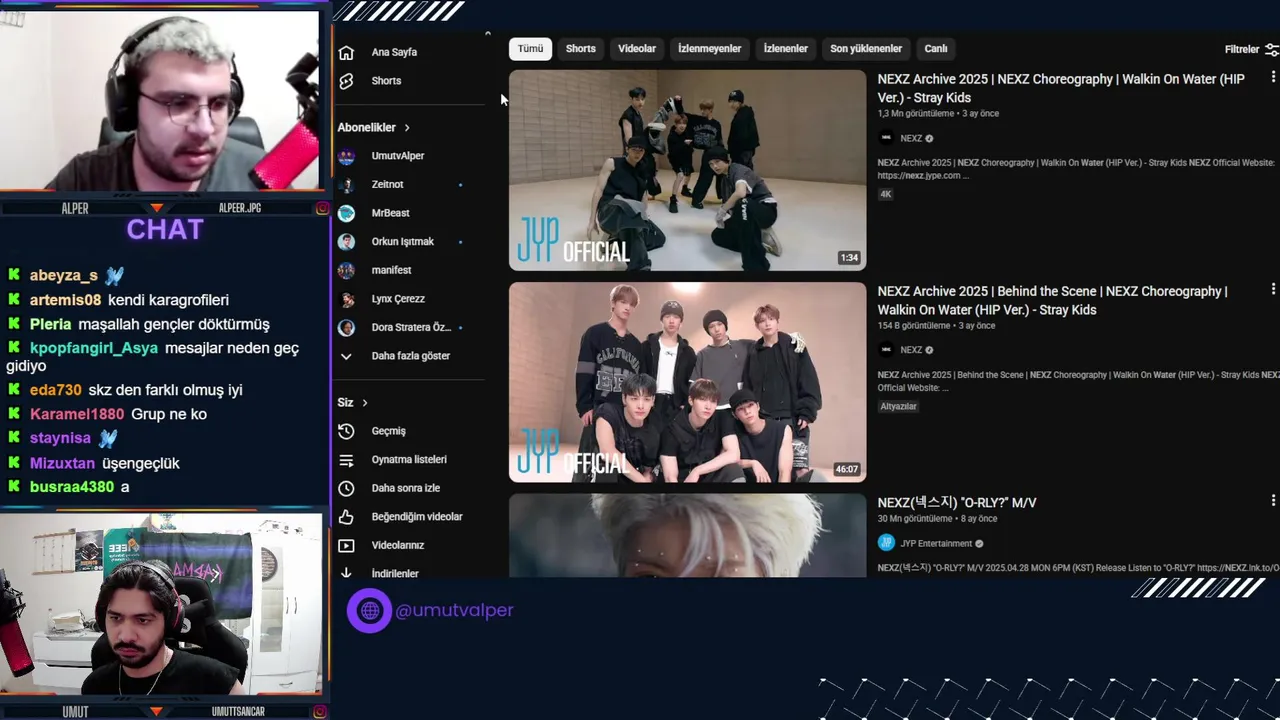Click chat username kpopfangirl_Asya
1280x720 pixels.
click(94, 348)
